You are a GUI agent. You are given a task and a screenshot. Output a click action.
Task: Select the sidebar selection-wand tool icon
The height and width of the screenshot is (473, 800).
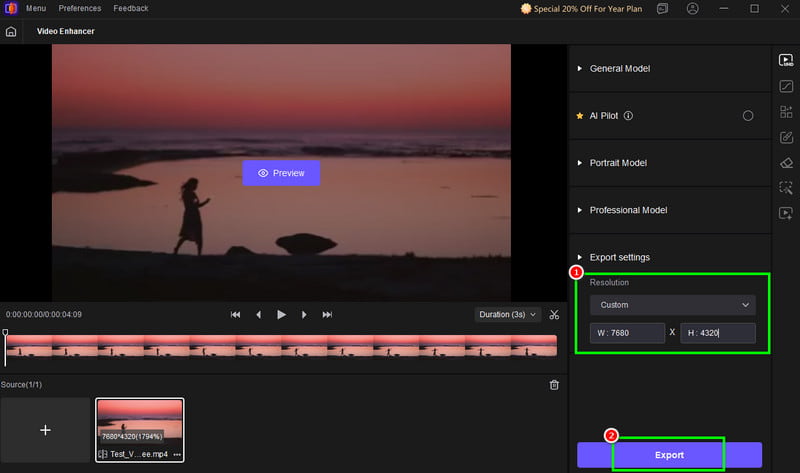coord(786,188)
